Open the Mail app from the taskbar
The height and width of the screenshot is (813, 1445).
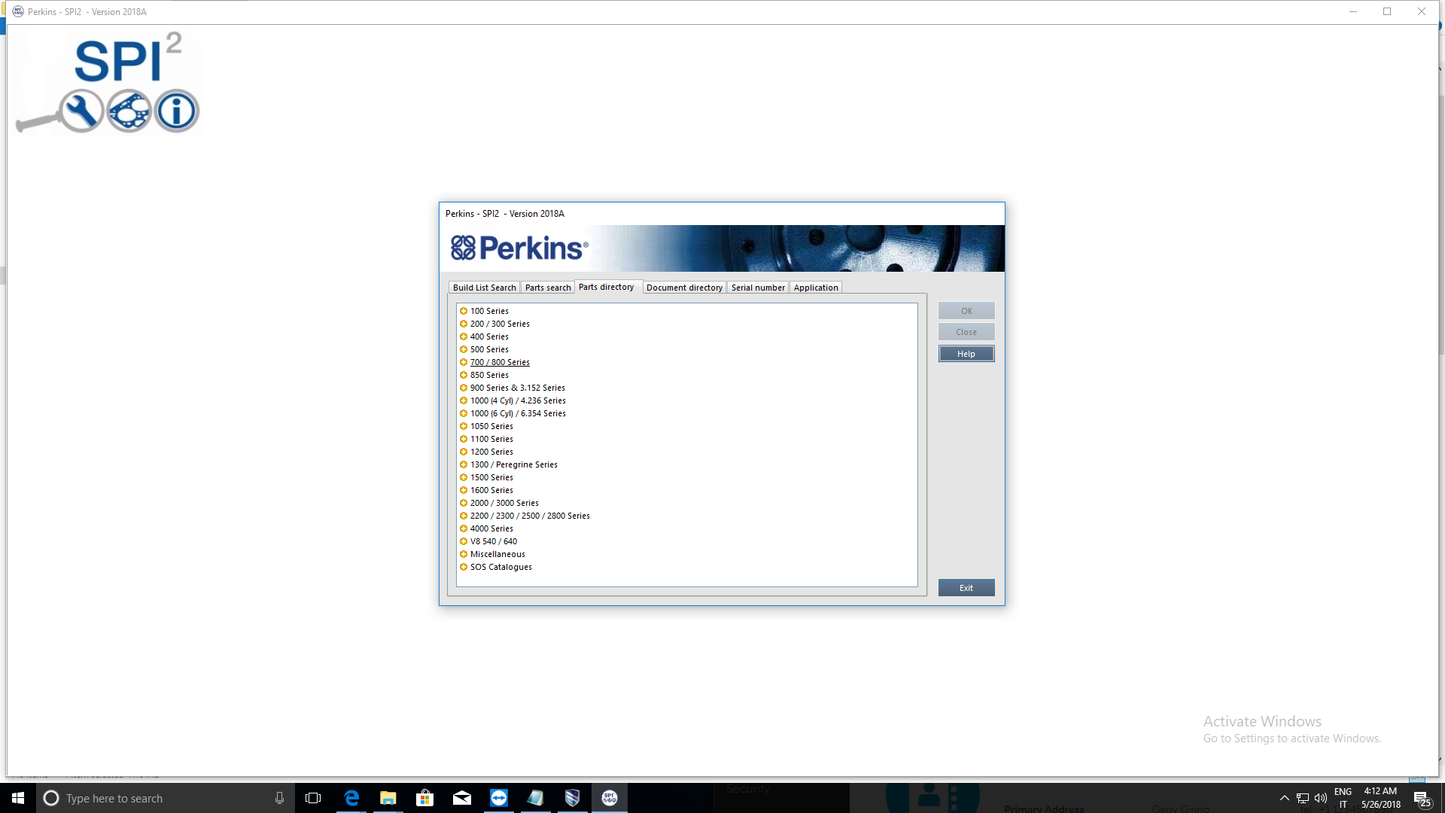click(461, 797)
